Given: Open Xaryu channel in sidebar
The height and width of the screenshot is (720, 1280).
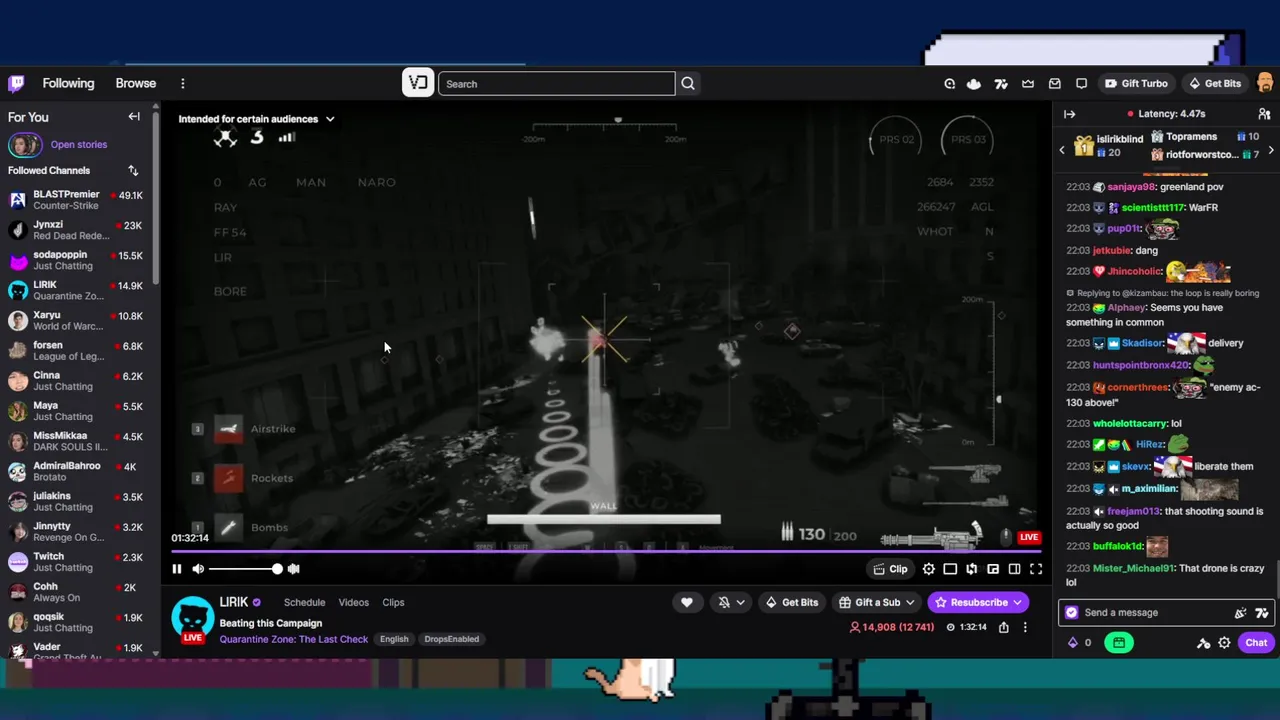Looking at the screenshot, I should point(77,321).
